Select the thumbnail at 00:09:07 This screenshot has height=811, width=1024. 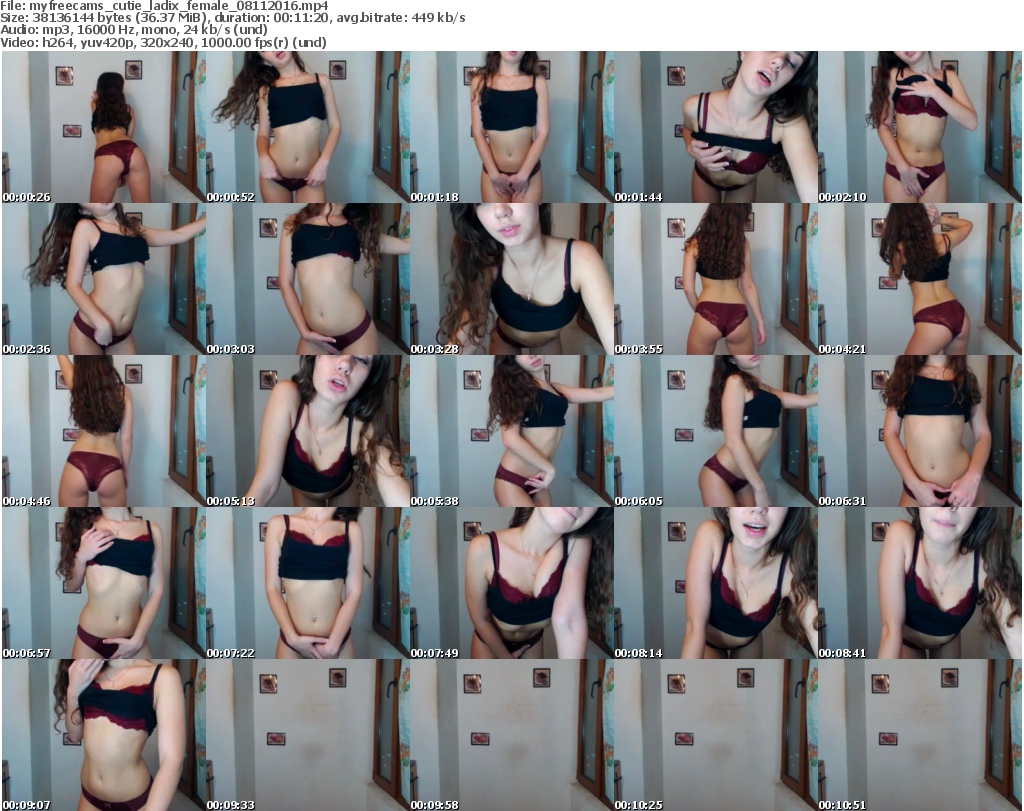coord(104,735)
